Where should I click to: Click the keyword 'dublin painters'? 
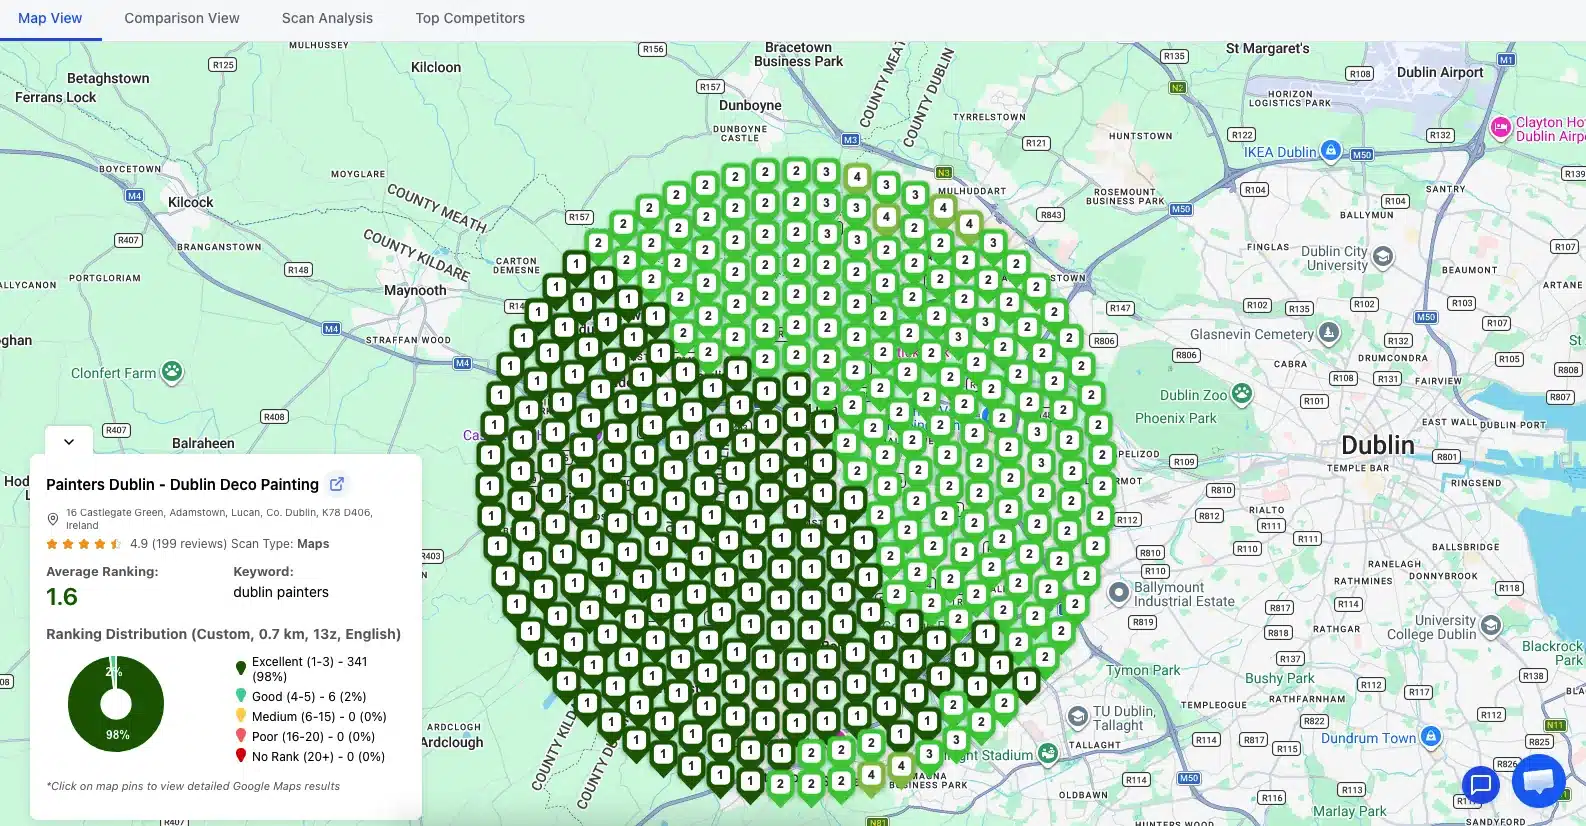point(281,592)
